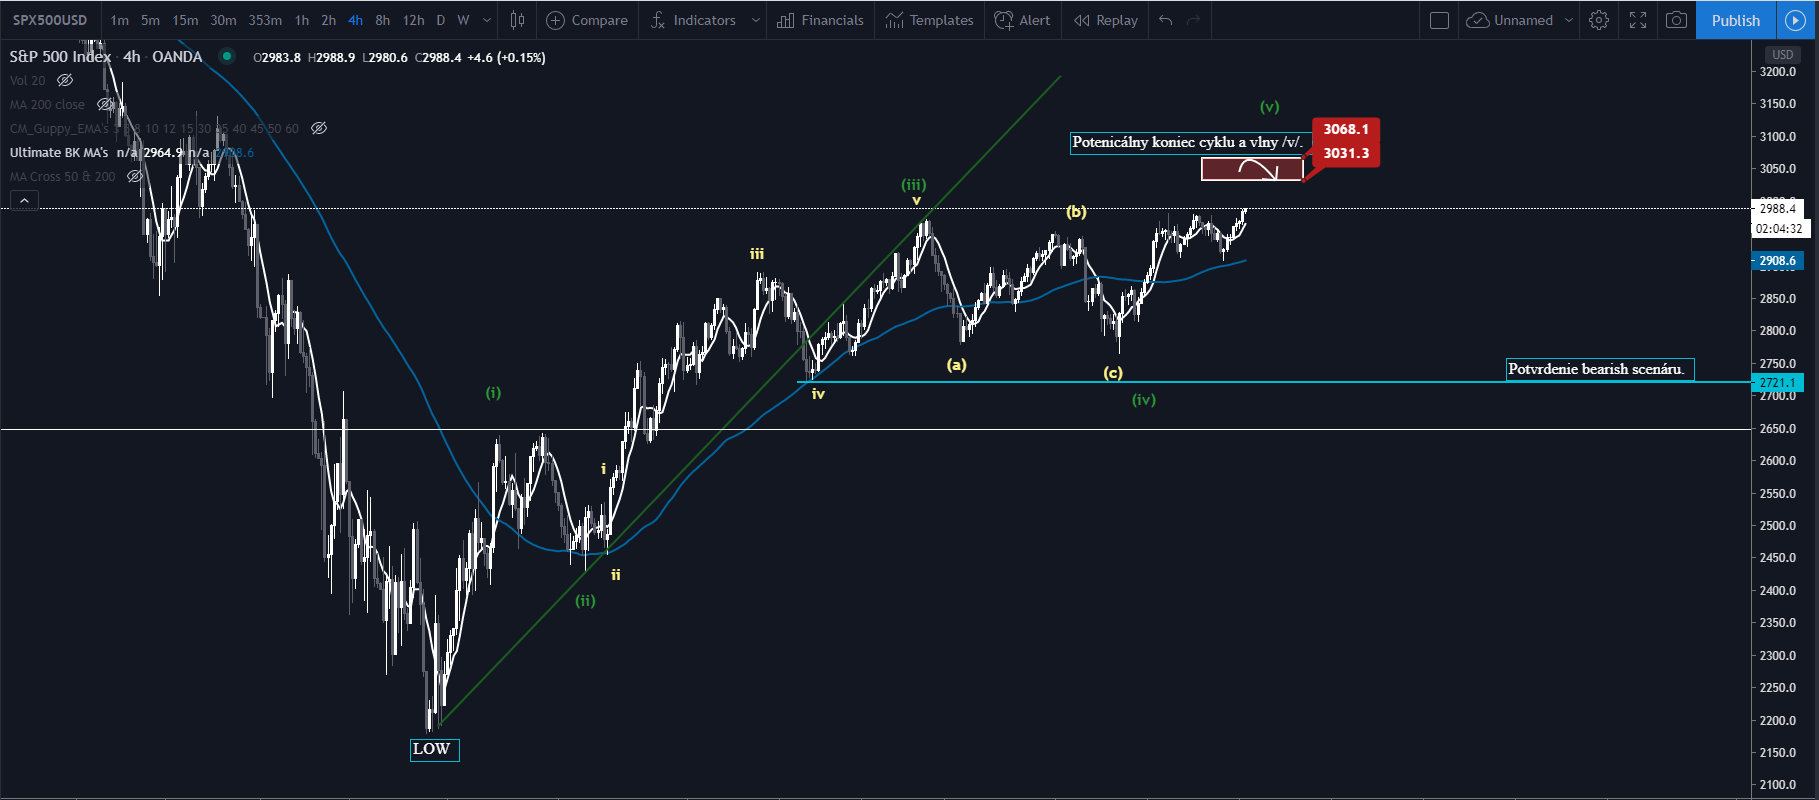Click the Compare symbol button
The image size is (1819, 800).
(x=587, y=20)
